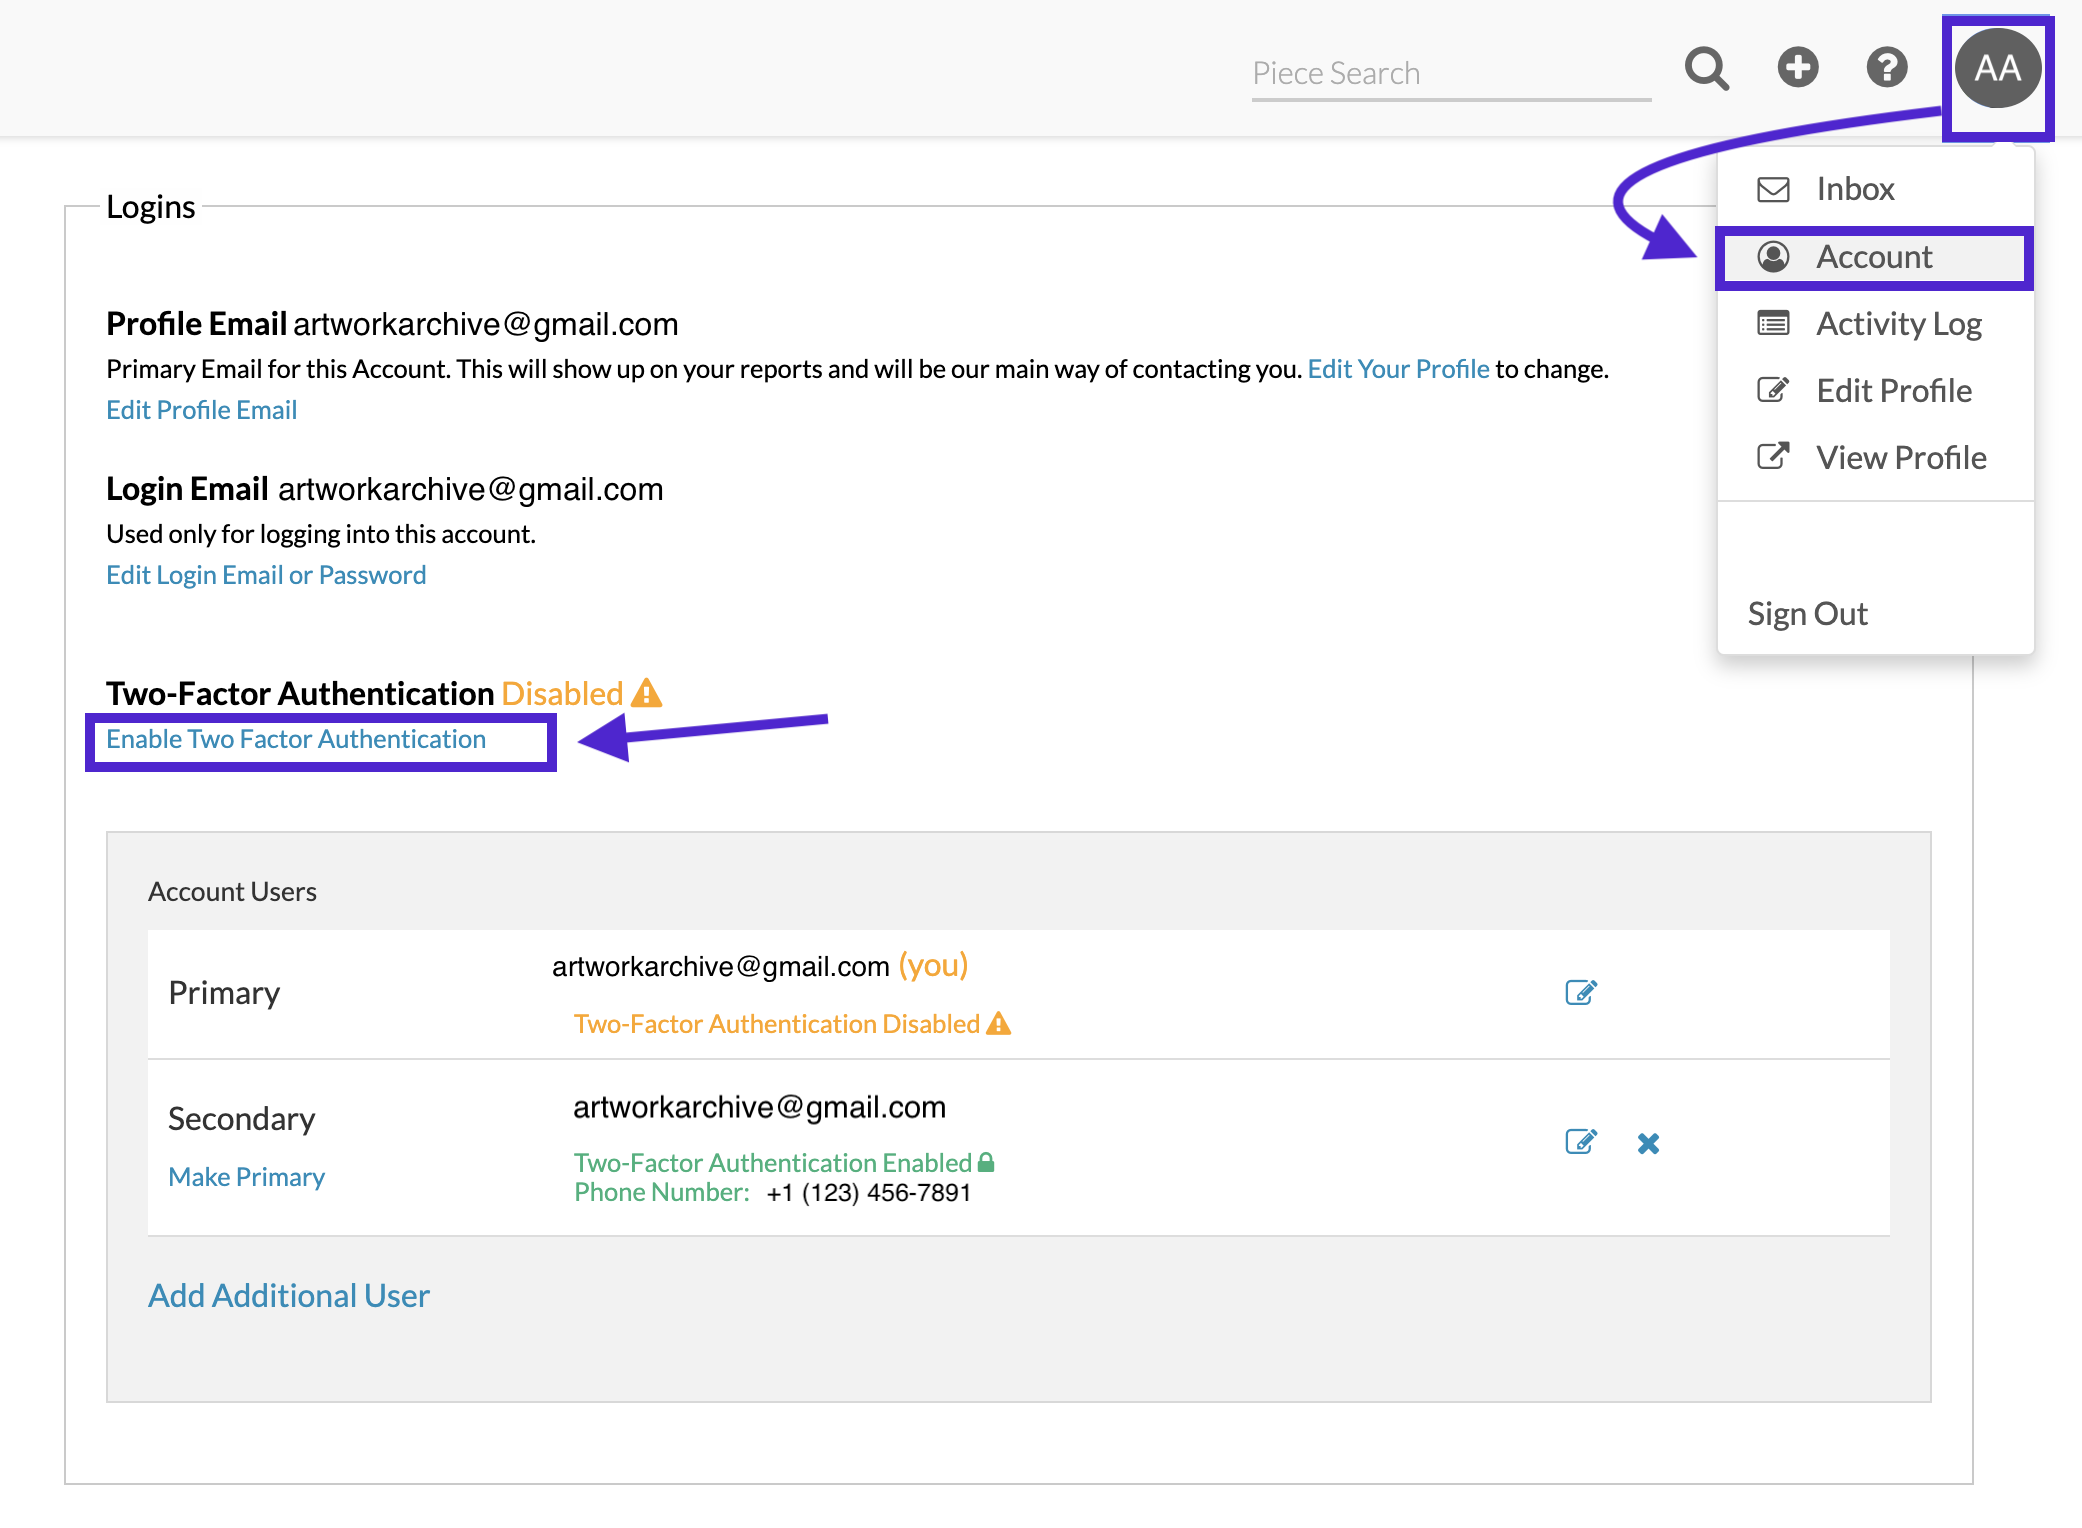Click the Piece Search input field

click(1451, 73)
